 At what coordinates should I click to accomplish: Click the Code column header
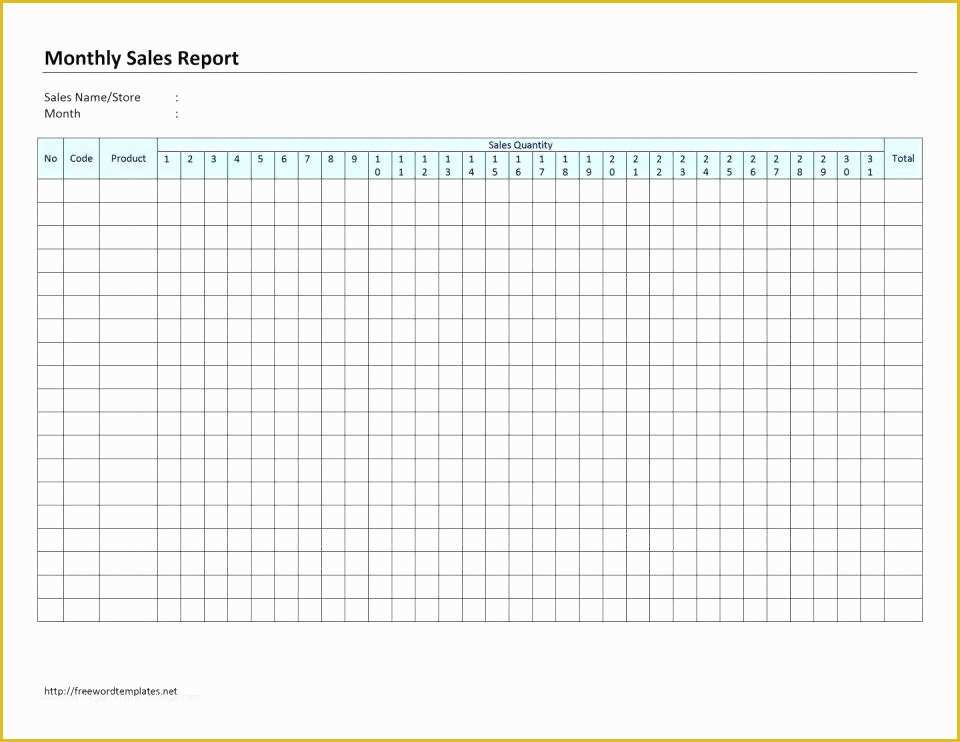[81, 159]
